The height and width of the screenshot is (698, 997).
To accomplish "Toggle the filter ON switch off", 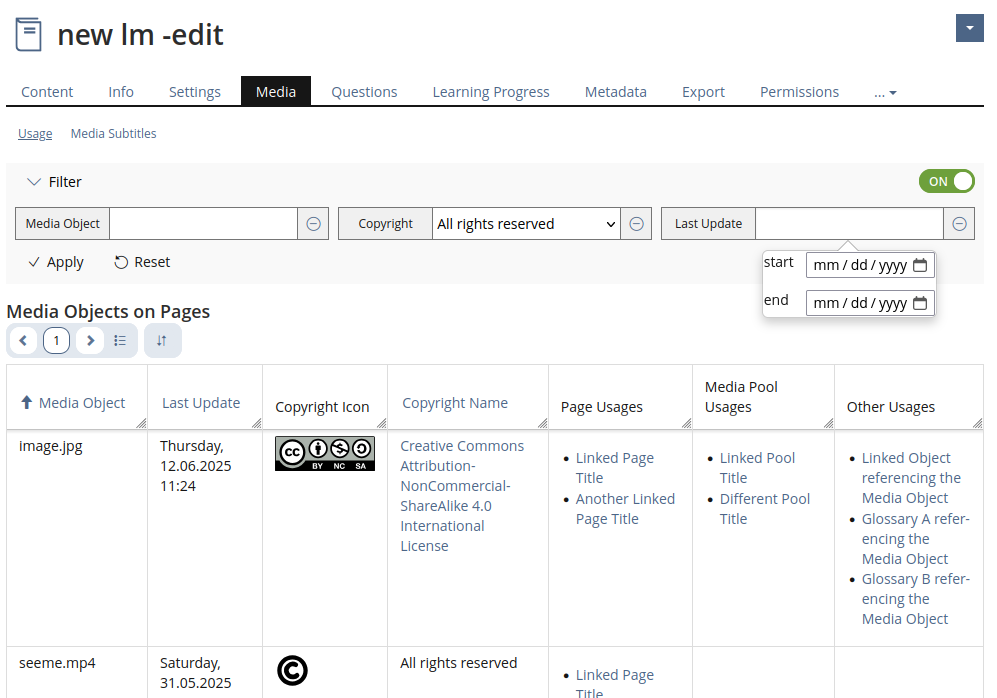I will click(946, 181).
